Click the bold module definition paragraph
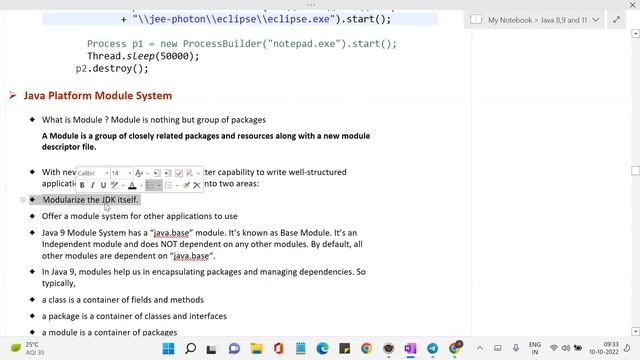Image resolution: width=640 pixels, height=360 pixels. pyautogui.click(x=206, y=141)
